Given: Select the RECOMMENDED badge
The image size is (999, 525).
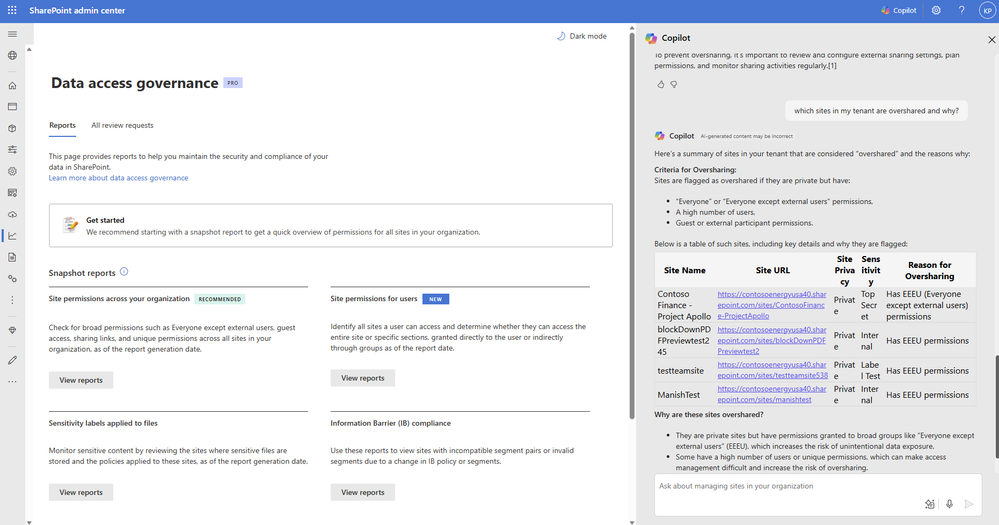Looking at the screenshot, I should pos(220,299).
